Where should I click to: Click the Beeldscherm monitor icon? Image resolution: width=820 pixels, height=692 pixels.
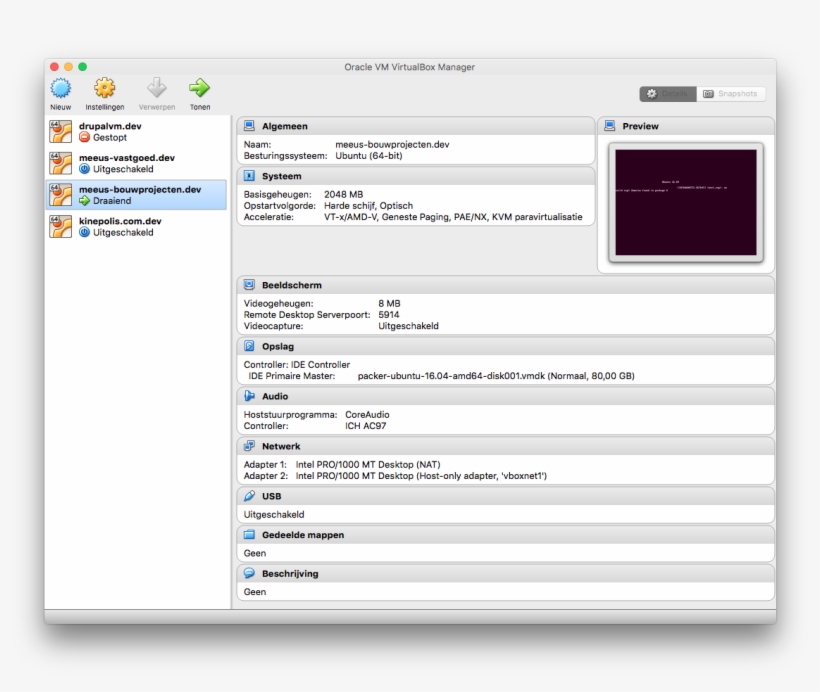click(249, 285)
